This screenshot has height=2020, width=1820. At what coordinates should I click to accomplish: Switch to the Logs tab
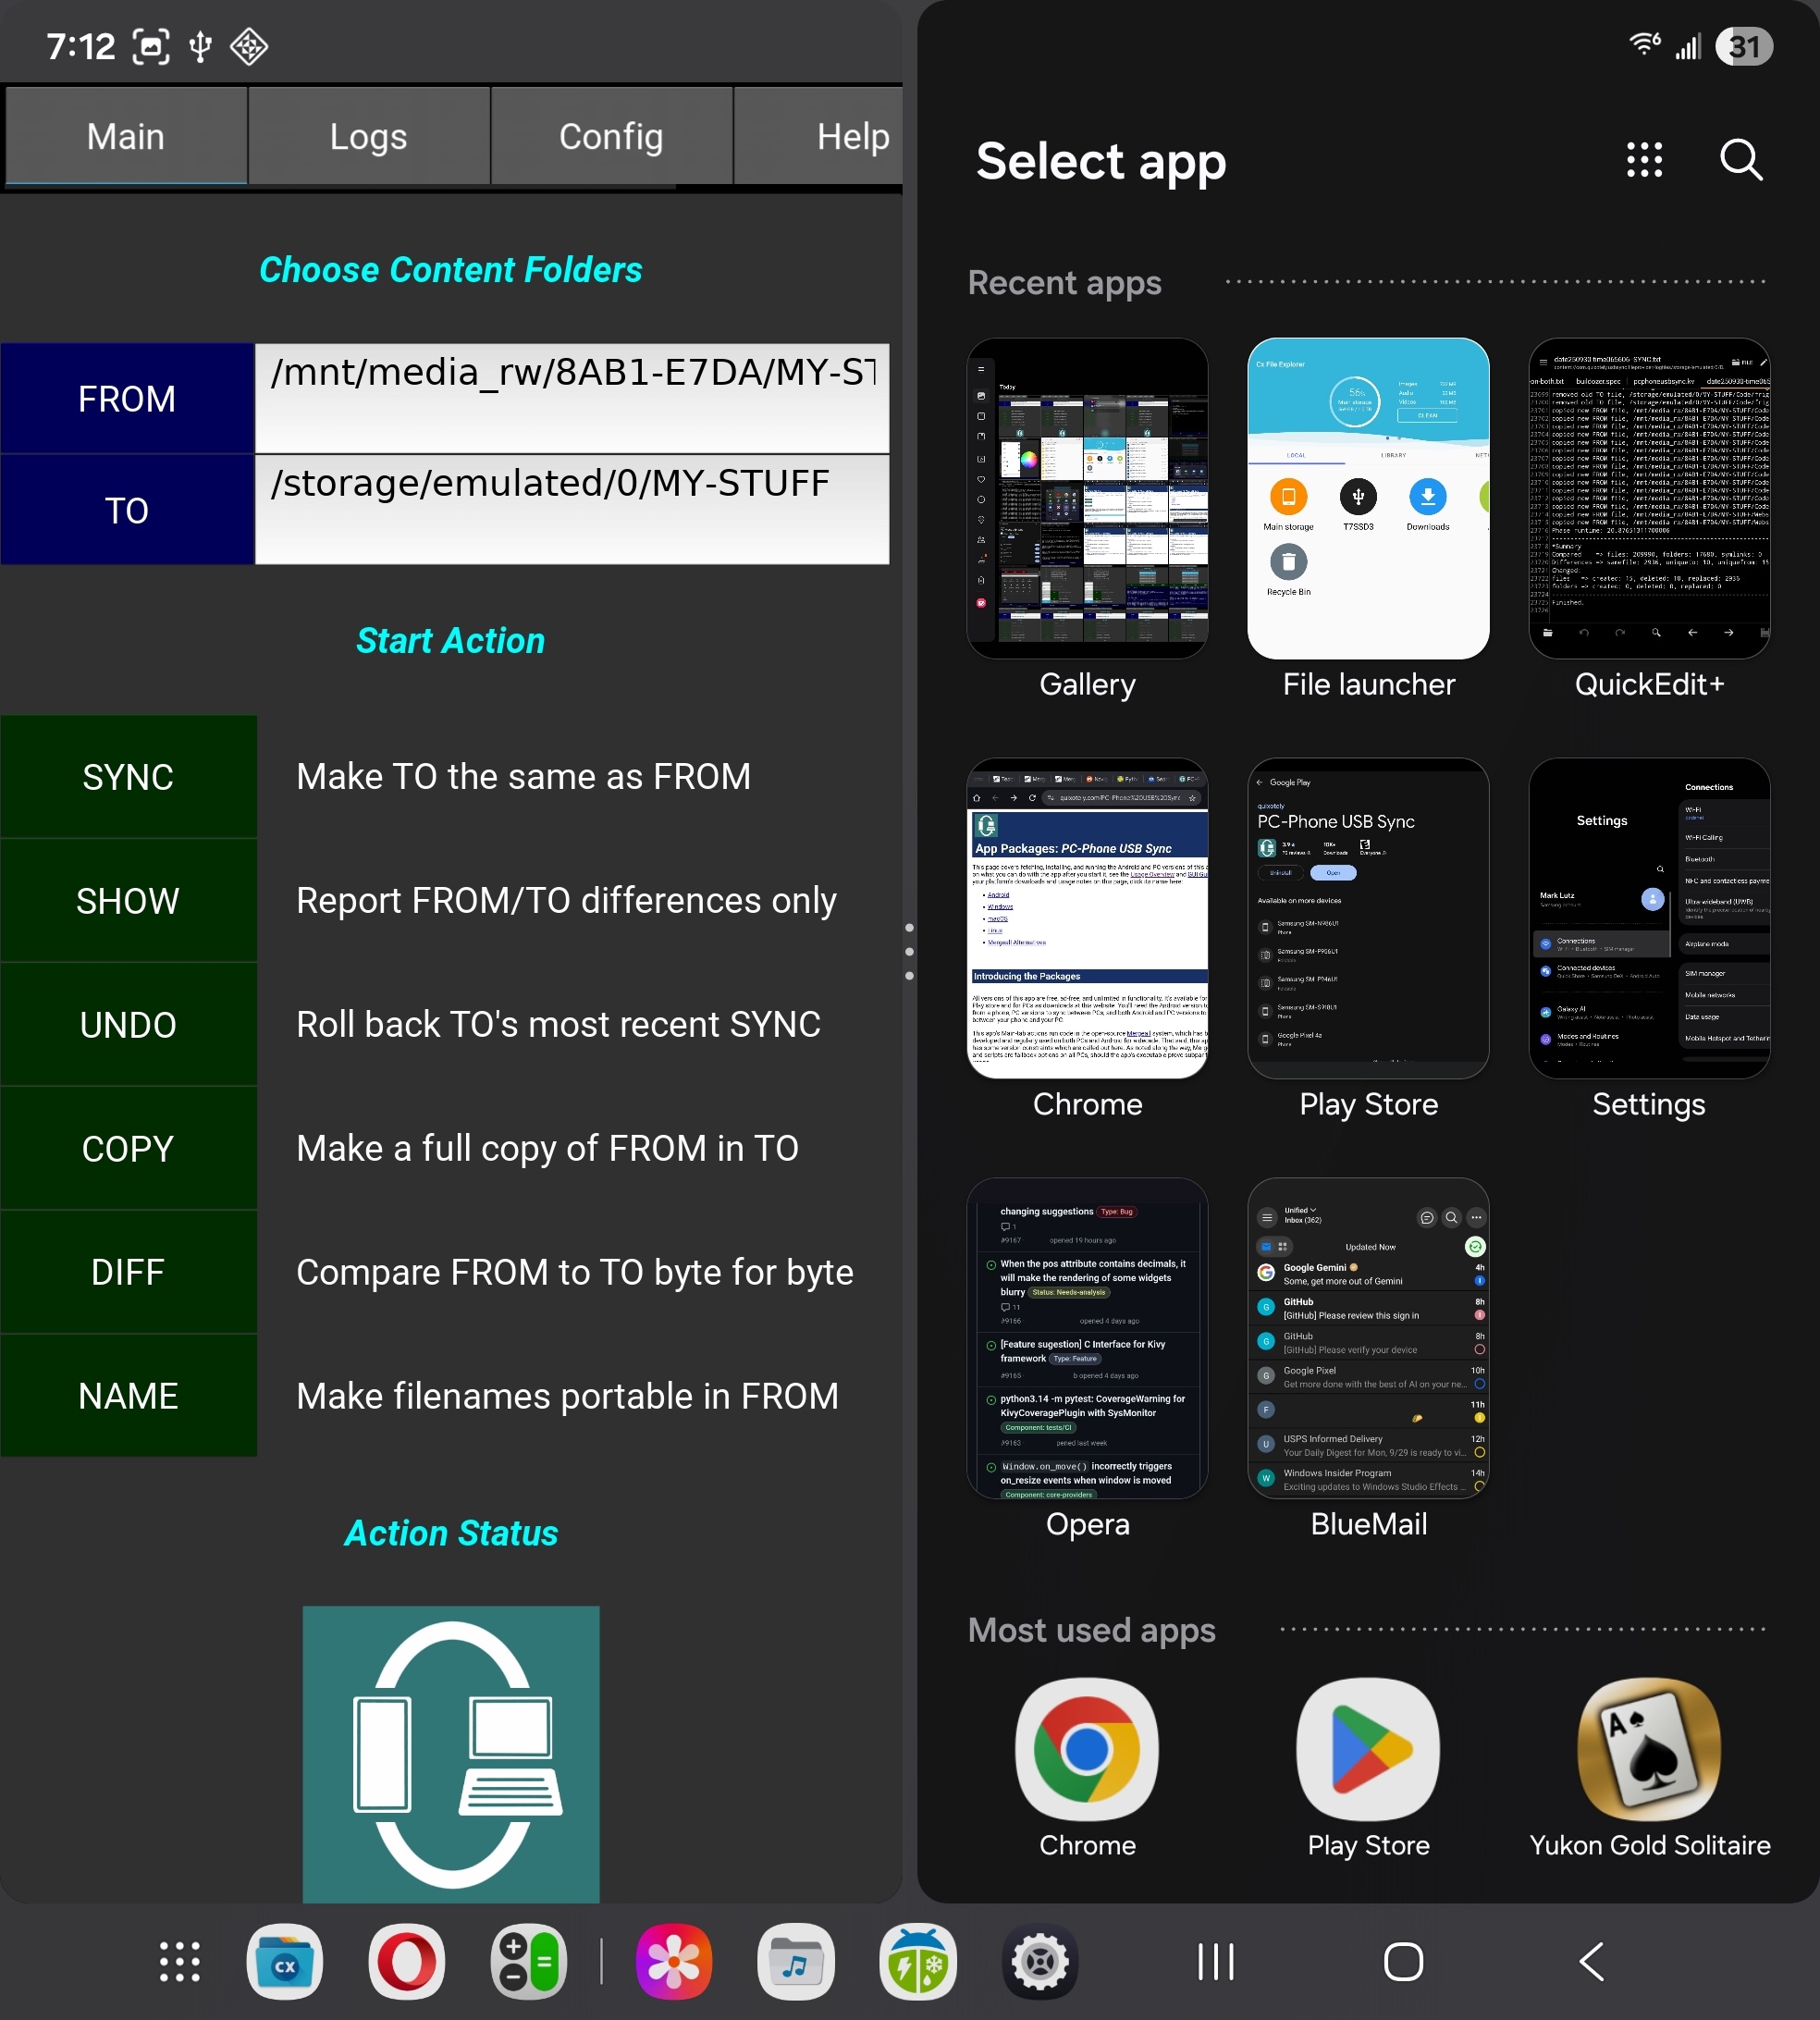click(x=368, y=136)
